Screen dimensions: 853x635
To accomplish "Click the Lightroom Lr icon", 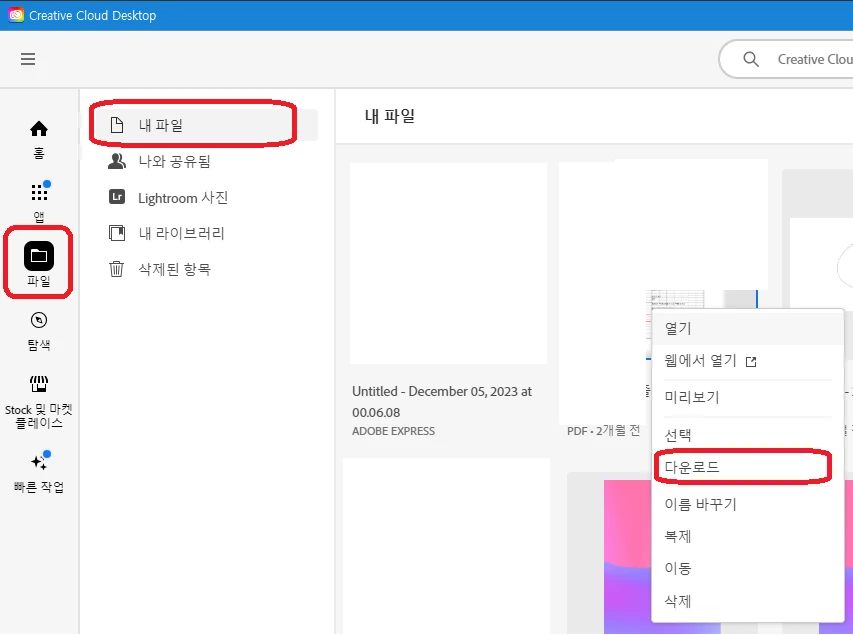I will (x=117, y=196).
